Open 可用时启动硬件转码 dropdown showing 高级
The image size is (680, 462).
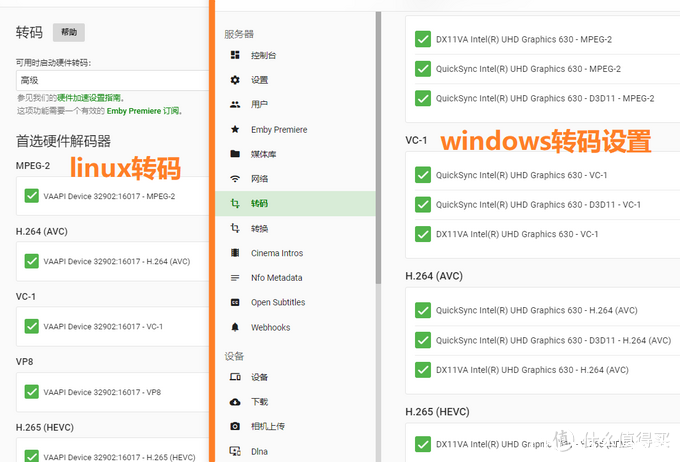(x=112, y=80)
